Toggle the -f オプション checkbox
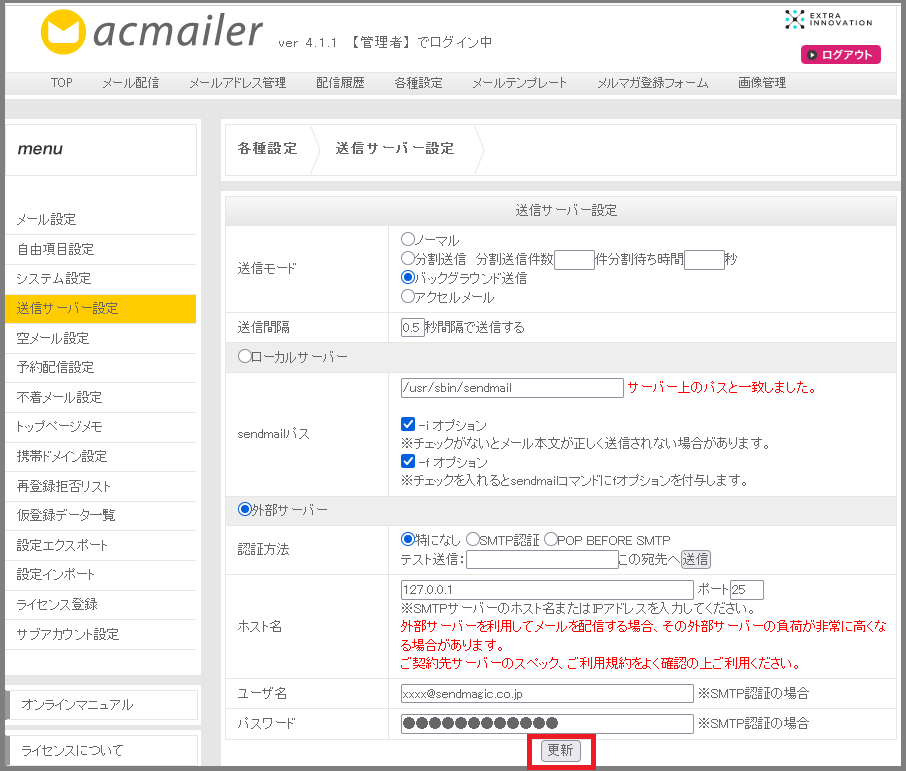This screenshot has width=906, height=771. (408, 462)
